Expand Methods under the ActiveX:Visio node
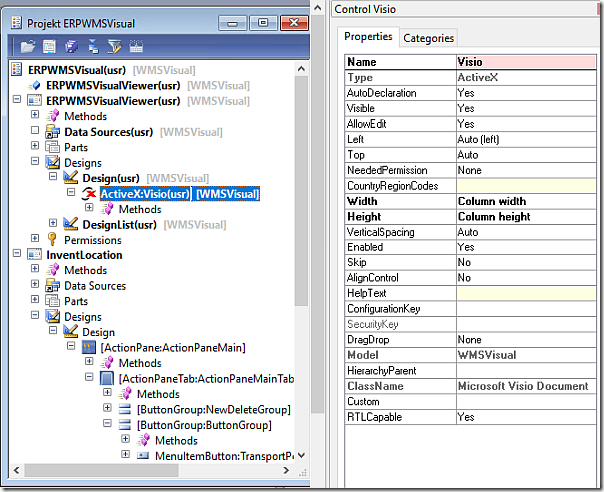The width and height of the screenshot is (604, 492). 89,209
